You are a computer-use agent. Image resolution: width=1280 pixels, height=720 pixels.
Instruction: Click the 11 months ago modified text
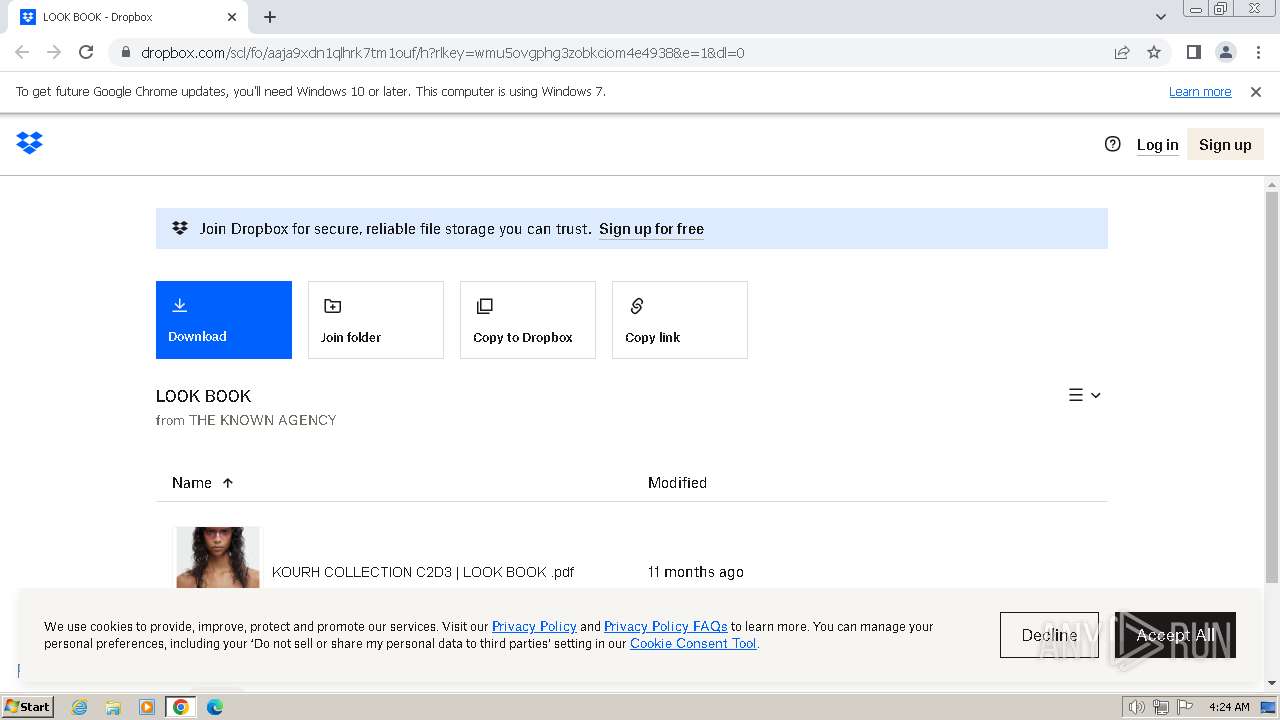pyautogui.click(x=696, y=572)
